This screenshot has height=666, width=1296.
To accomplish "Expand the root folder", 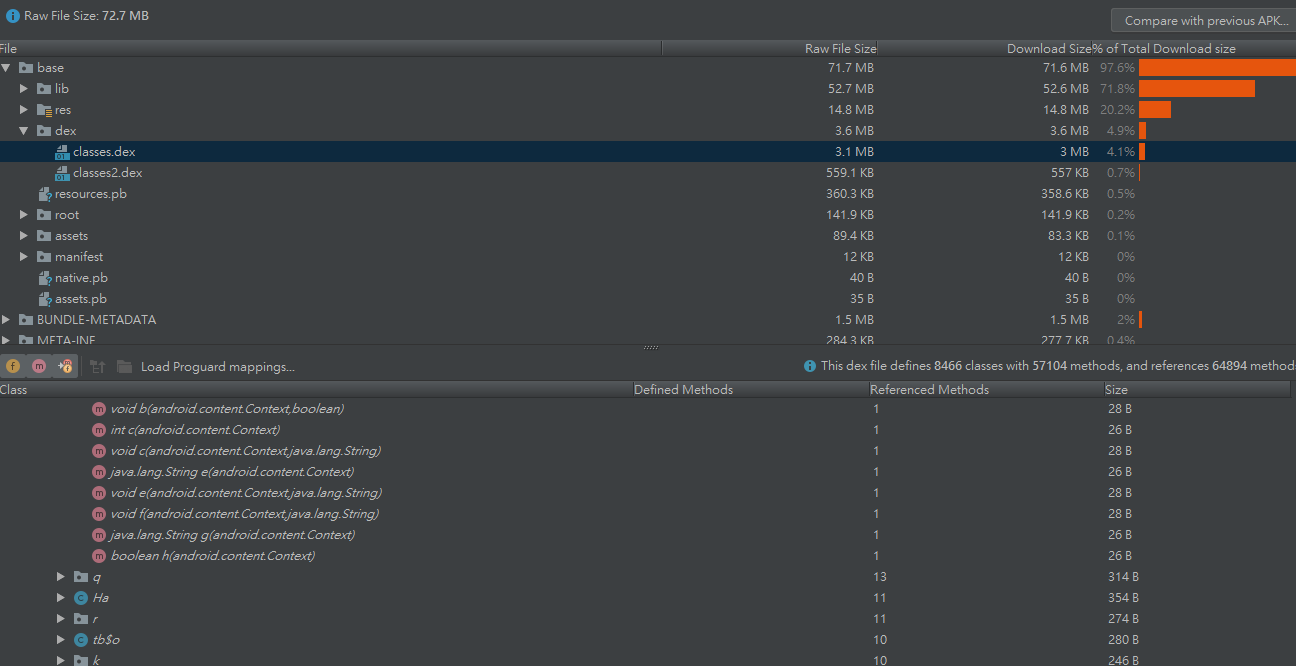I will coord(24,215).
